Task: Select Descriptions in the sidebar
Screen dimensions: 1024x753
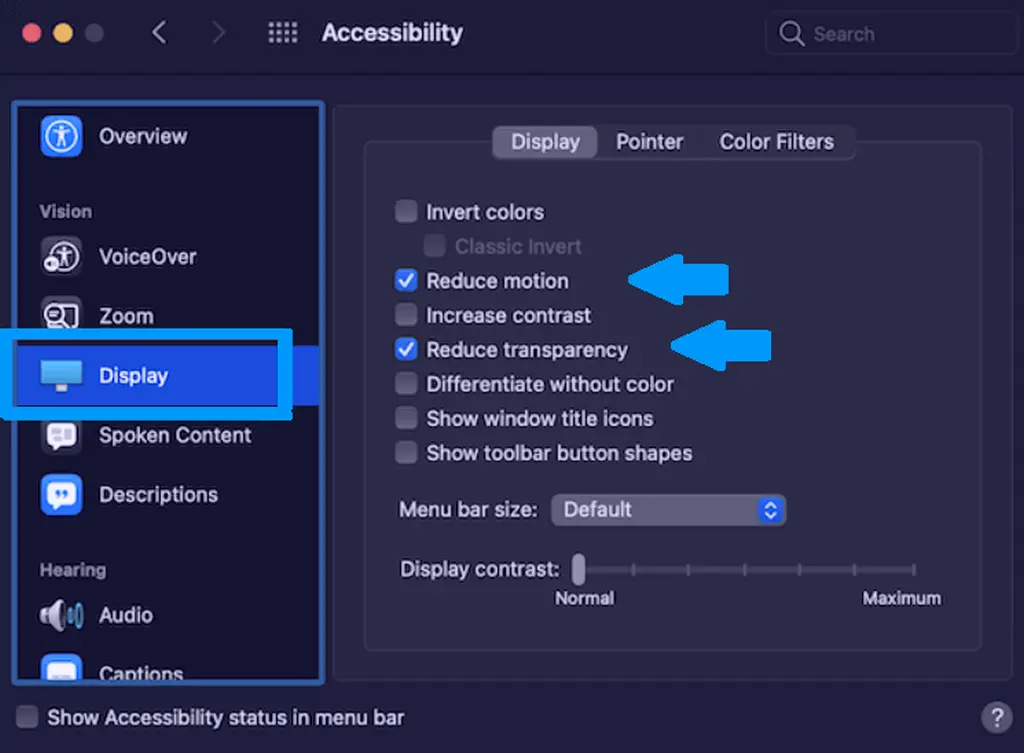Action: click(x=159, y=495)
